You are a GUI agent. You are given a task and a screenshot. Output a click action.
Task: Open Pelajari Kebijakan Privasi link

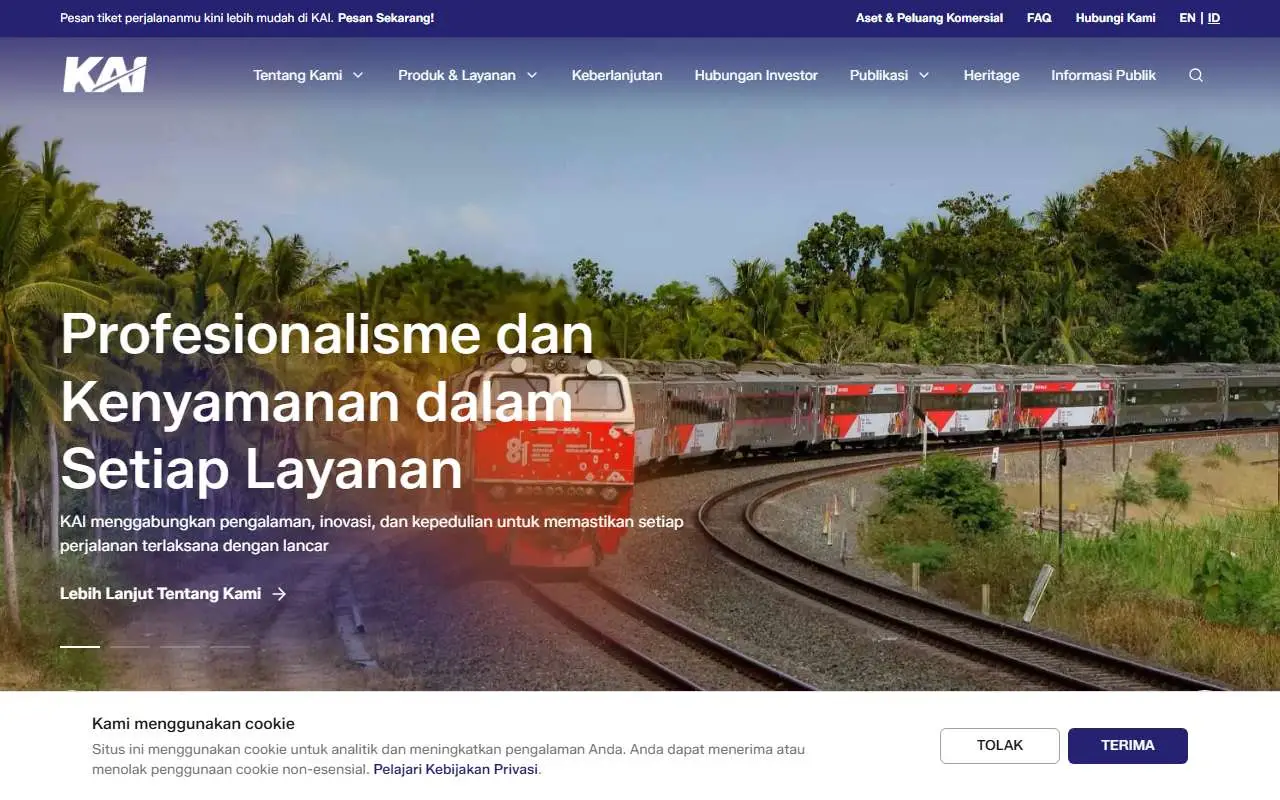pyautogui.click(x=455, y=770)
